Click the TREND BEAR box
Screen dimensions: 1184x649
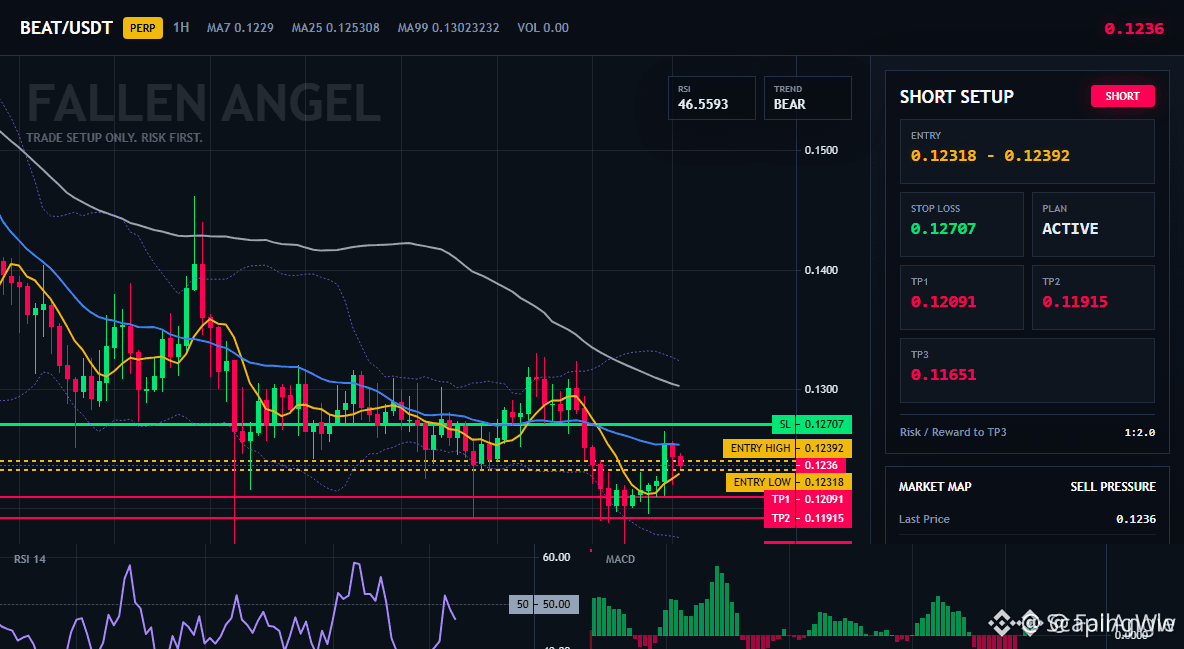807,98
